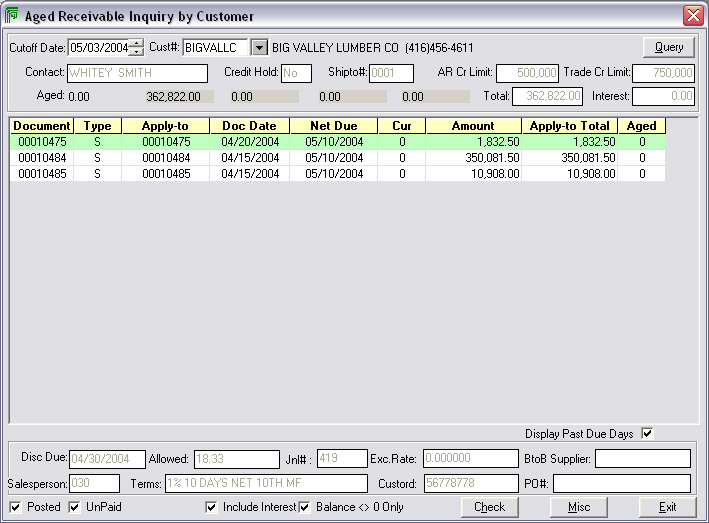Click the Doc Date column header
The image size is (709, 523).
pos(250,126)
